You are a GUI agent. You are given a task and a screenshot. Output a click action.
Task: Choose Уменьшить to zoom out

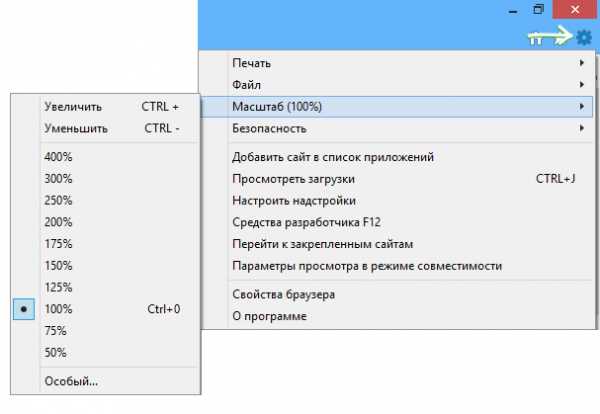tap(75, 128)
